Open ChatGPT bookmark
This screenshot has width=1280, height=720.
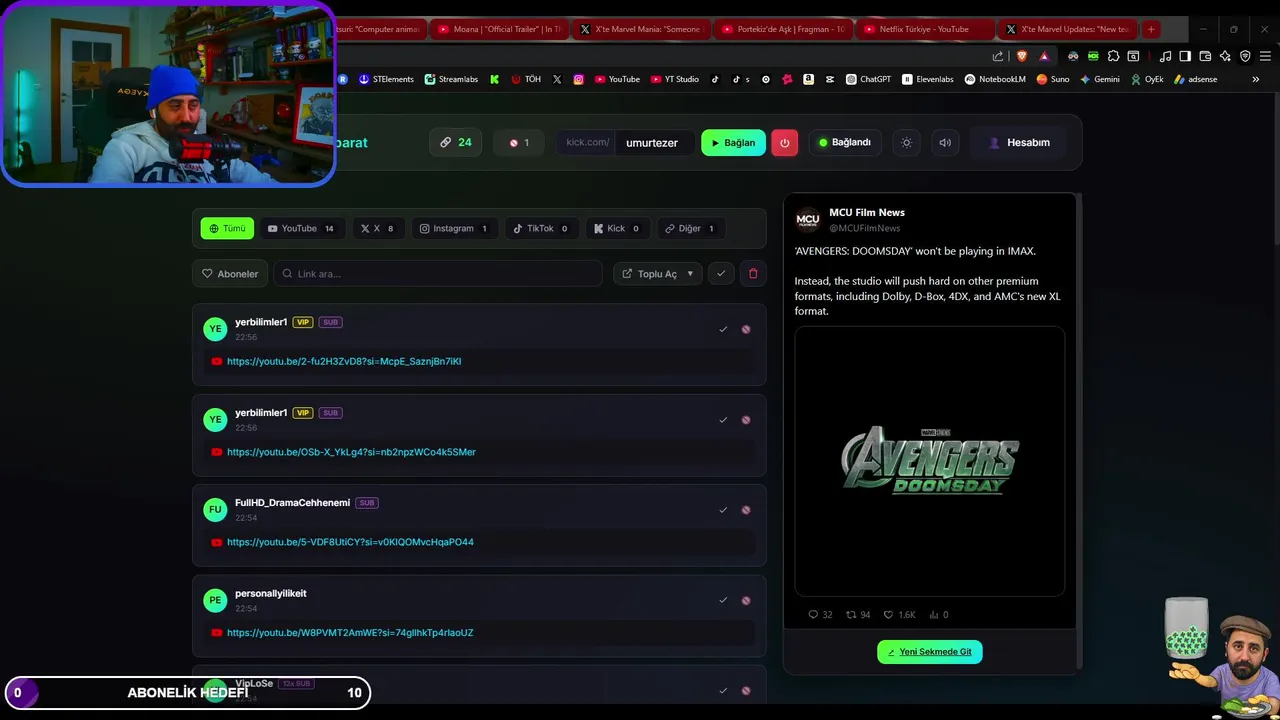(868, 79)
